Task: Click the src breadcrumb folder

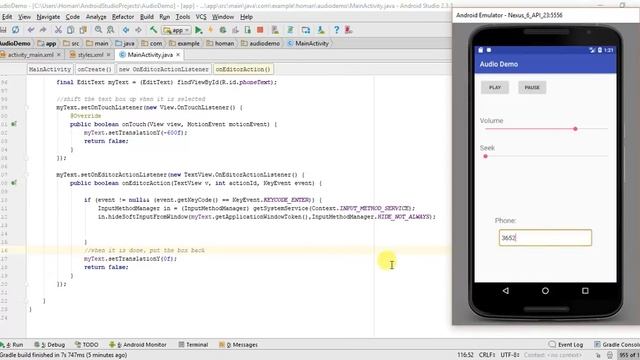Action: pyautogui.click(x=71, y=43)
